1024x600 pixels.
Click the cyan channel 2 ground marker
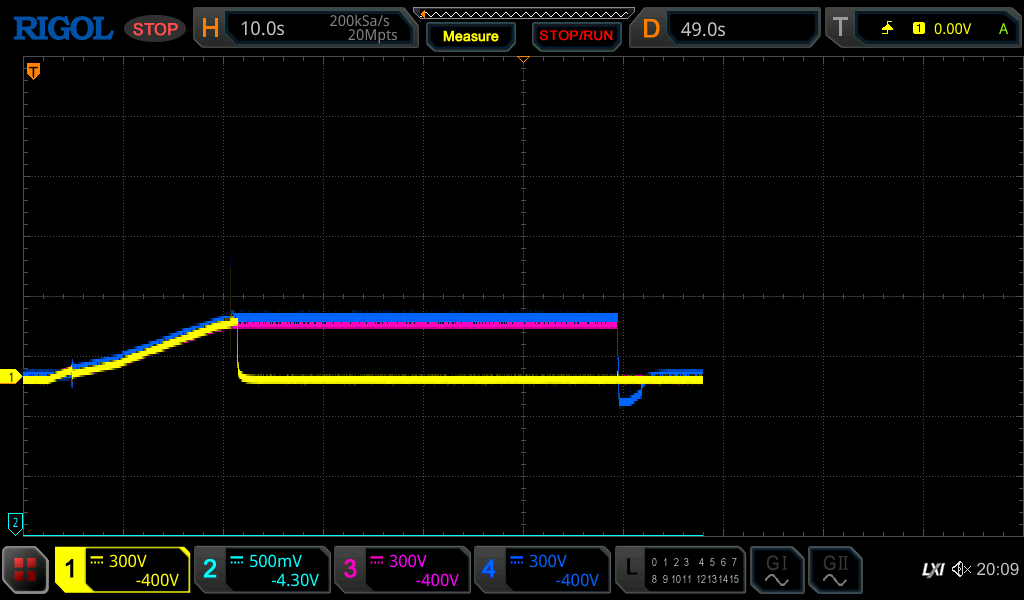(x=15, y=522)
